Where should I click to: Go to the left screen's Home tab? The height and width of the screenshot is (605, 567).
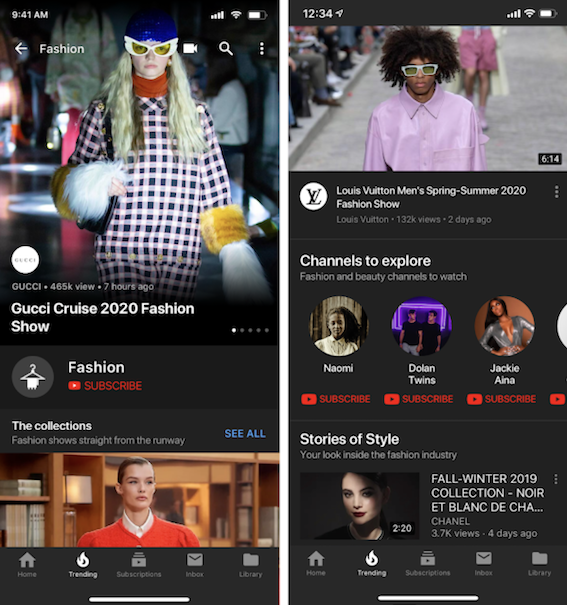[27, 565]
